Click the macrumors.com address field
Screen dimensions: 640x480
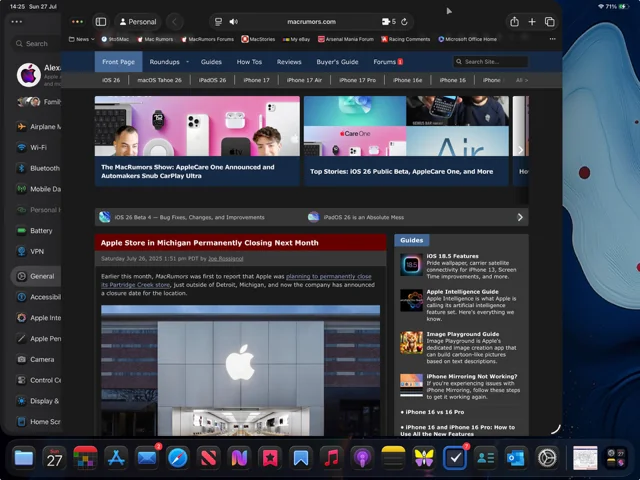tap(311, 22)
